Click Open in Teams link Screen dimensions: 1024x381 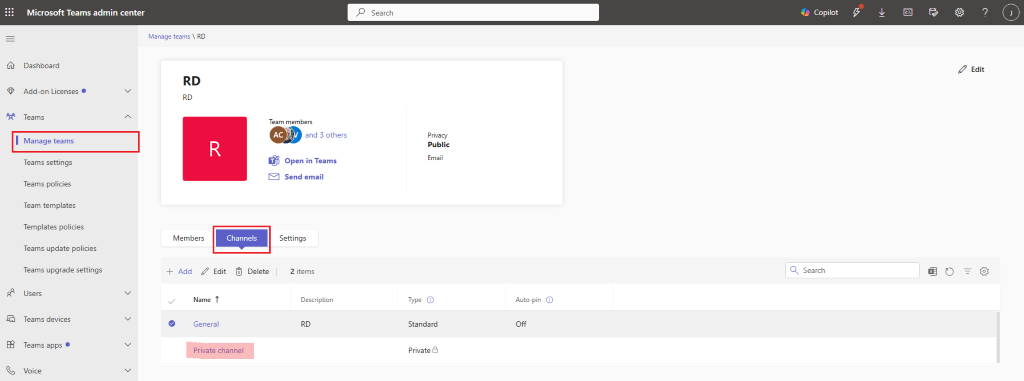point(303,161)
